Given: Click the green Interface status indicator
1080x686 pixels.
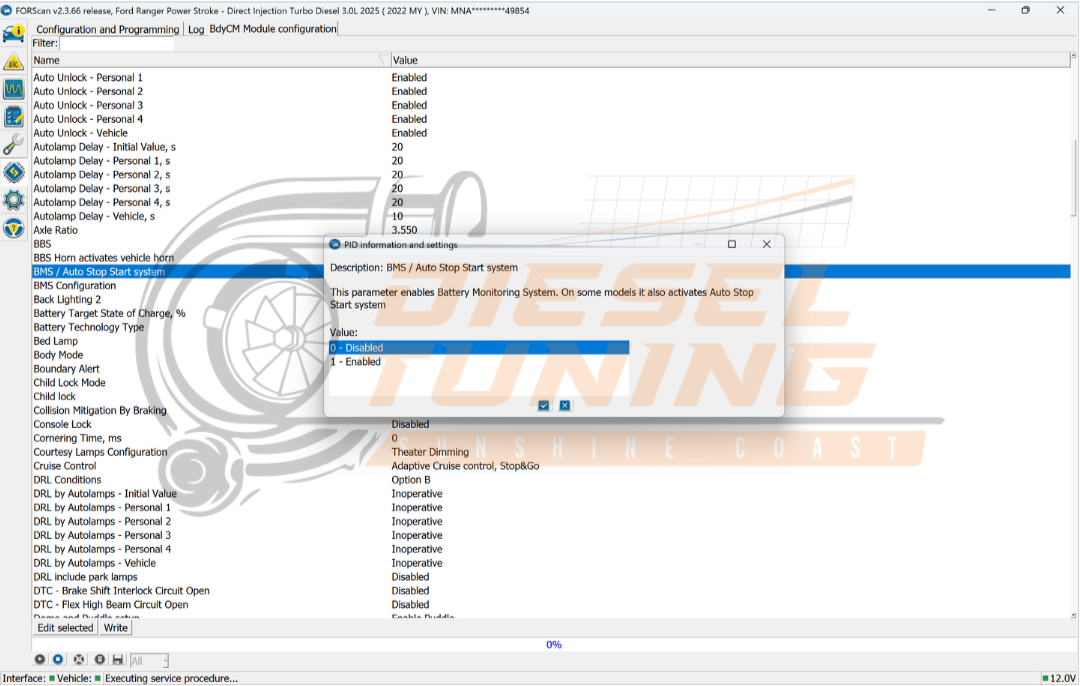Looking at the screenshot, I should pos(52,678).
